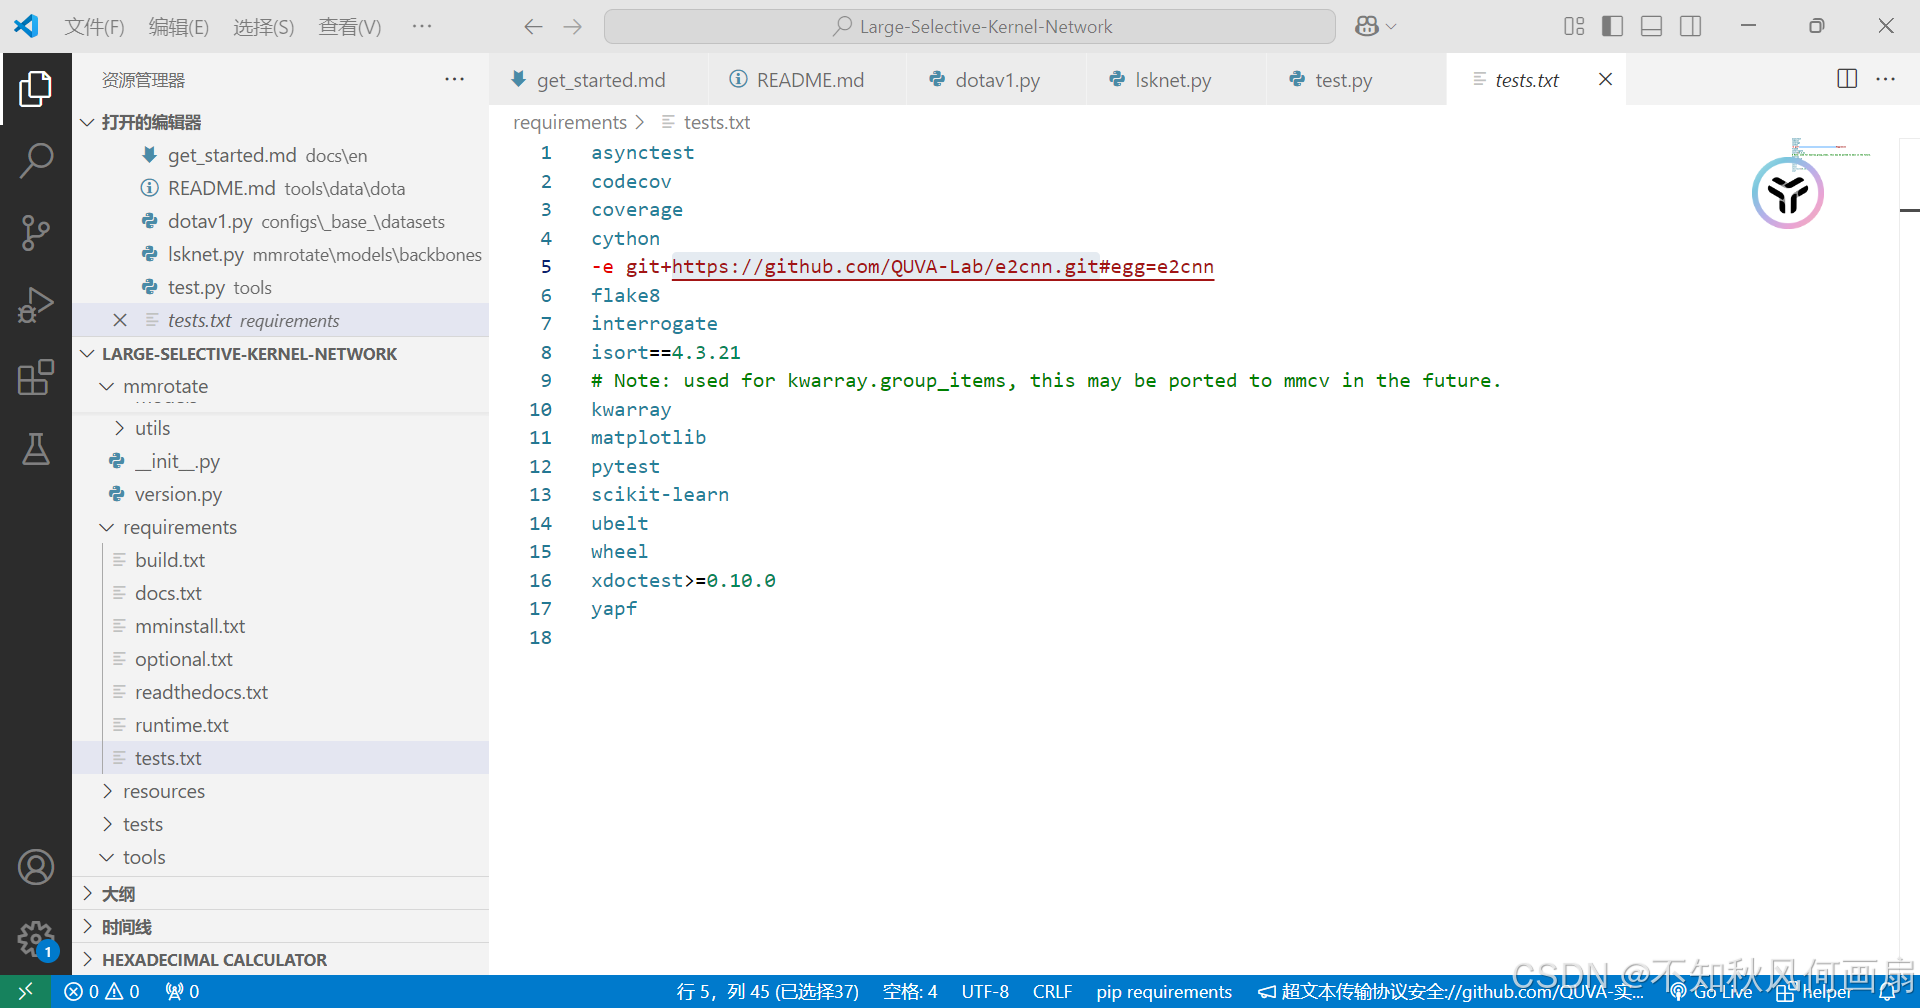Go forward with the right arrow
Screen dimensions: 1920x1008
pyautogui.click(x=572, y=27)
